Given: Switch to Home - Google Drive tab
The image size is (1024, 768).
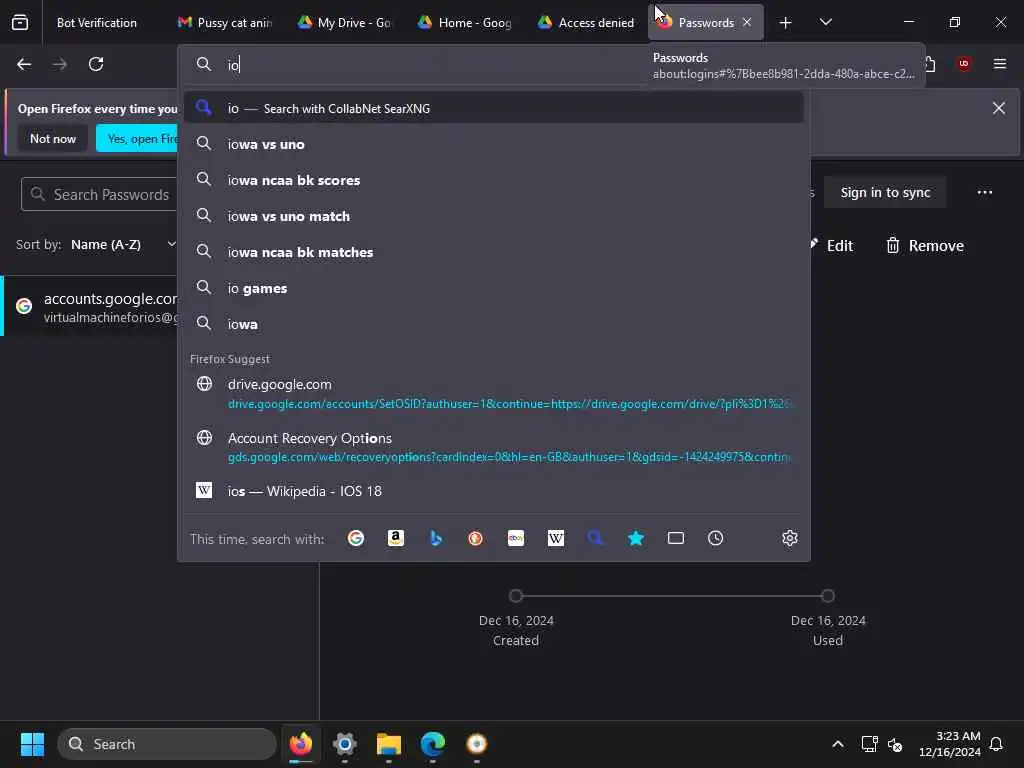Looking at the screenshot, I should (x=465, y=22).
